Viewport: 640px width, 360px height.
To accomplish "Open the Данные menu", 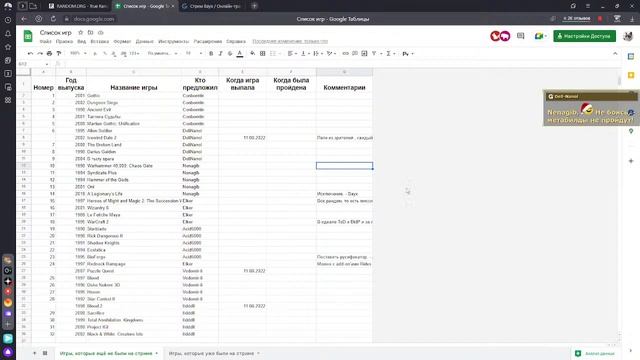I will click(x=144, y=41).
